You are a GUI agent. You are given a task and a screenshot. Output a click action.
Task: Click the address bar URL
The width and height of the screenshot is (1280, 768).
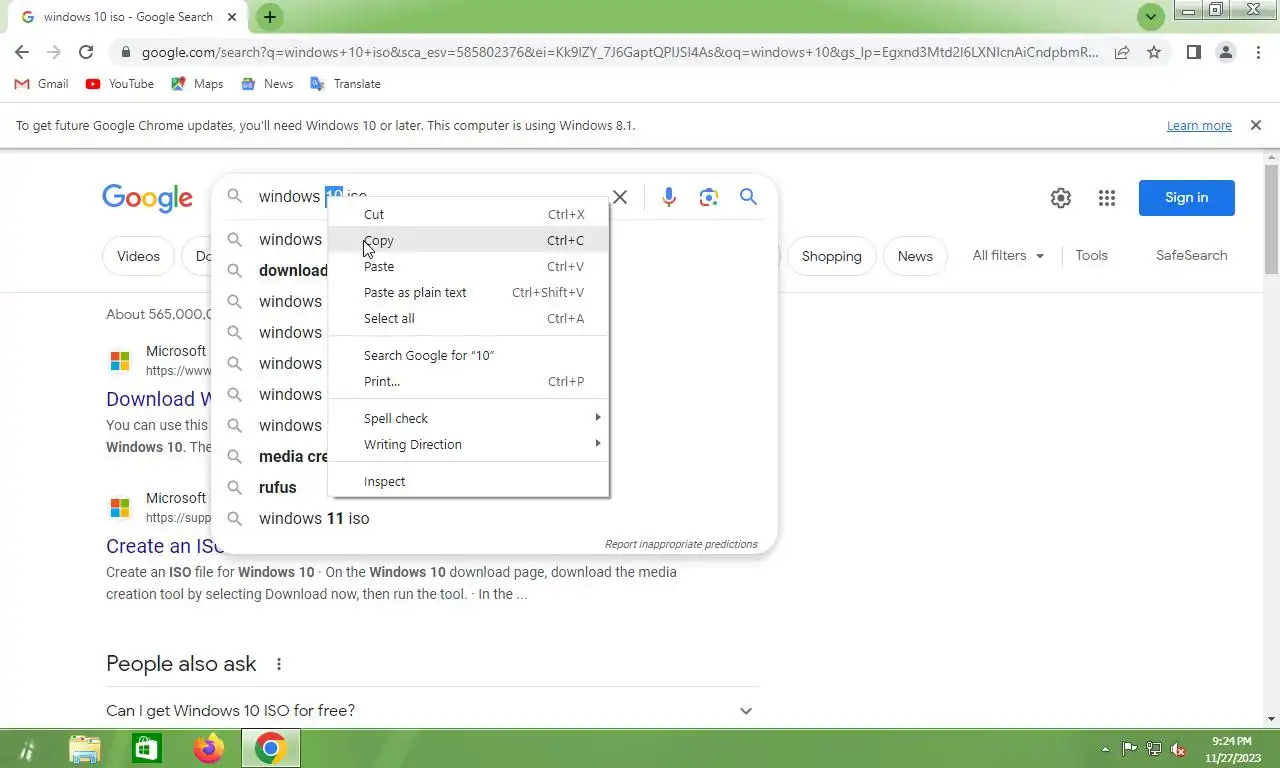click(x=620, y=52)
